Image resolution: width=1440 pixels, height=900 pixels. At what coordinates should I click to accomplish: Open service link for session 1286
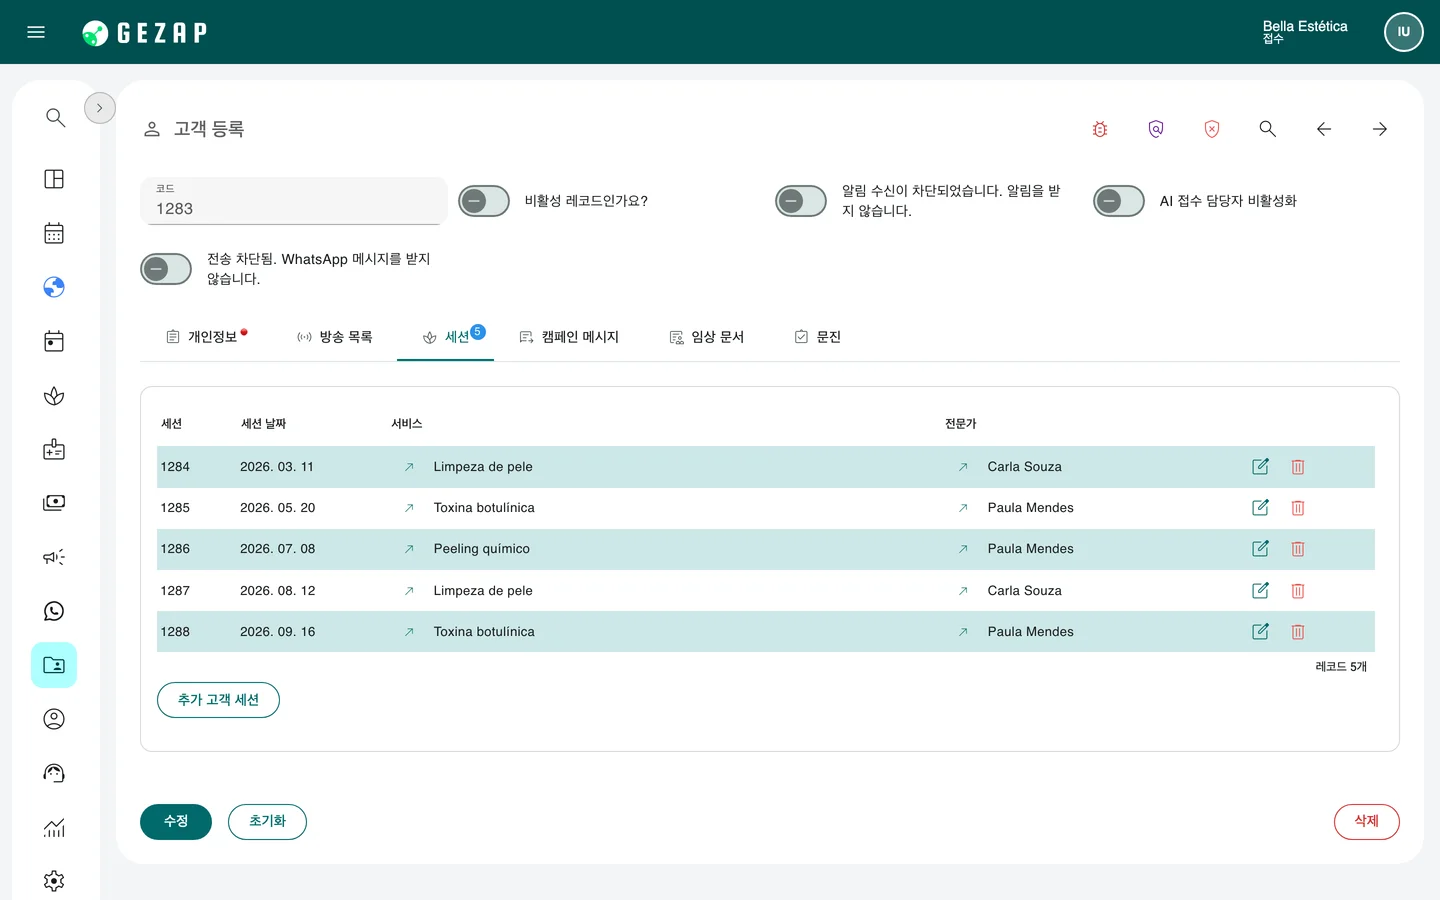click(409, 549)
